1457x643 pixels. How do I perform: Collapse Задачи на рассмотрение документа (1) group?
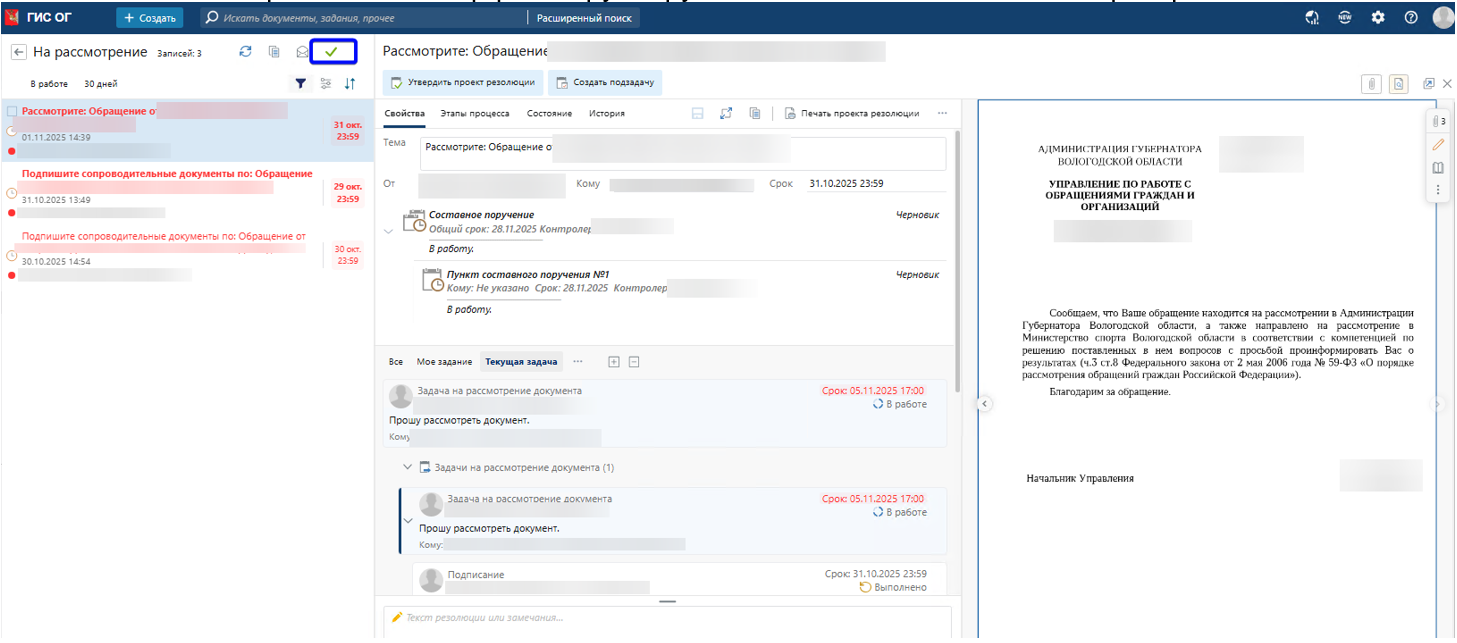click(407, 467)
